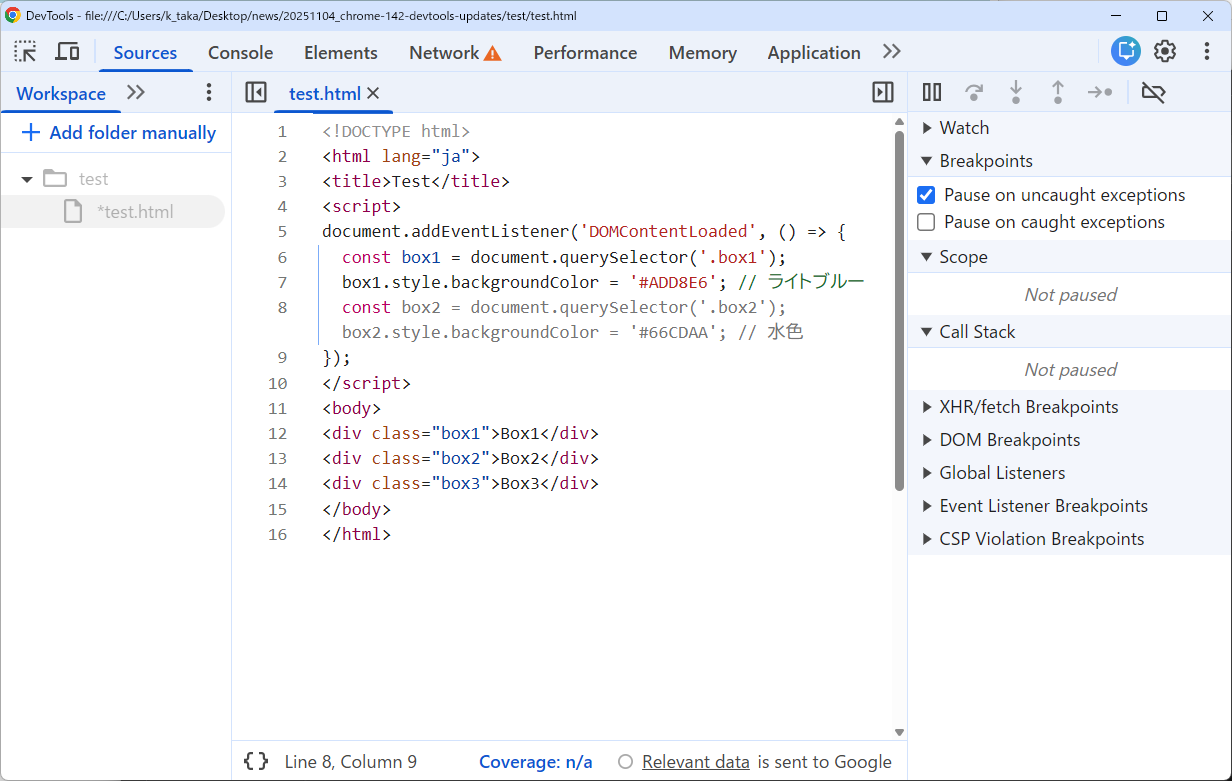Viewport: 1232px width, 781px height.
Task: Click Add folder manually
Action: click(x=119, y=133)
